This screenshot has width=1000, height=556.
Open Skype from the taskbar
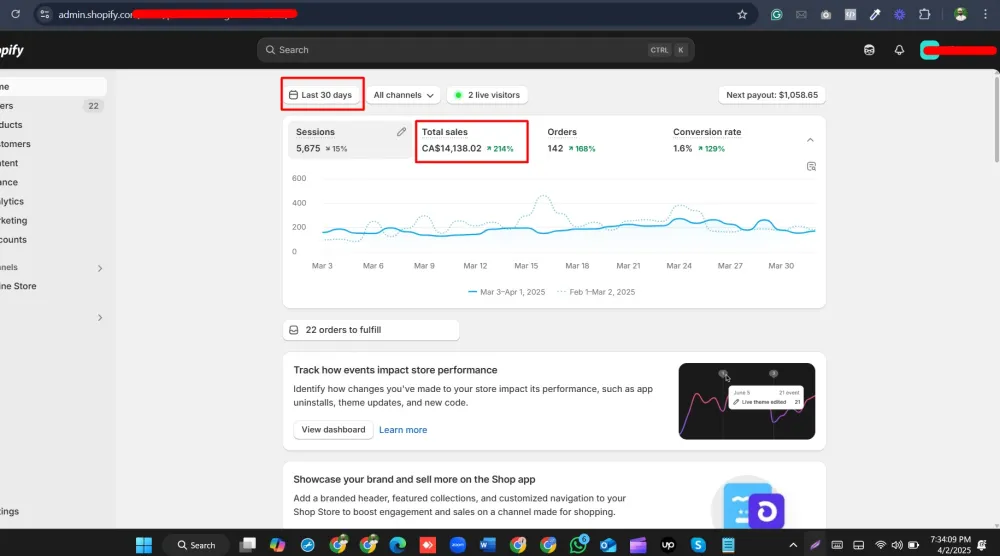698,545
